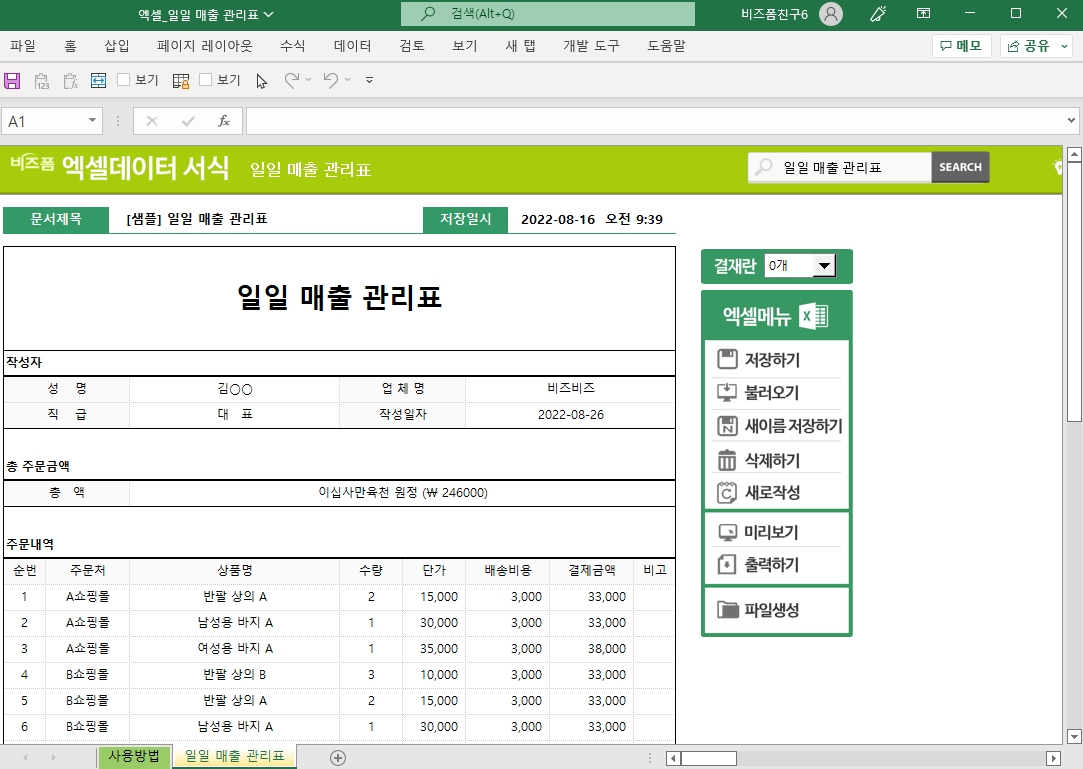Switch to the 사용방법 sheet tab
The height and width of the screenshot is (769, 1083).
pos(134,756)
